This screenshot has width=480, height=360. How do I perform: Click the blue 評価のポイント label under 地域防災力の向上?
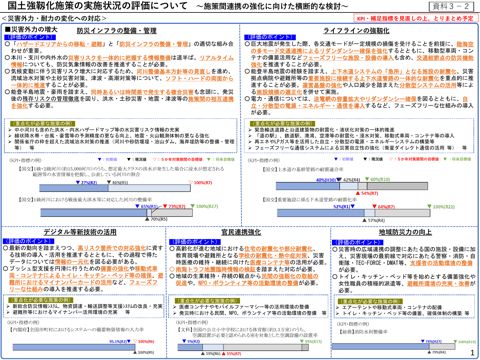coord(358,242)
